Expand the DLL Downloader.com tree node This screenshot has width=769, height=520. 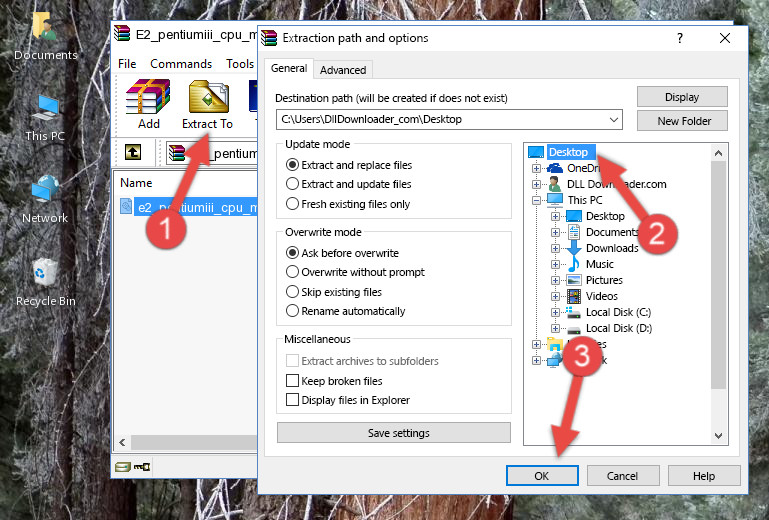(537, 184)
